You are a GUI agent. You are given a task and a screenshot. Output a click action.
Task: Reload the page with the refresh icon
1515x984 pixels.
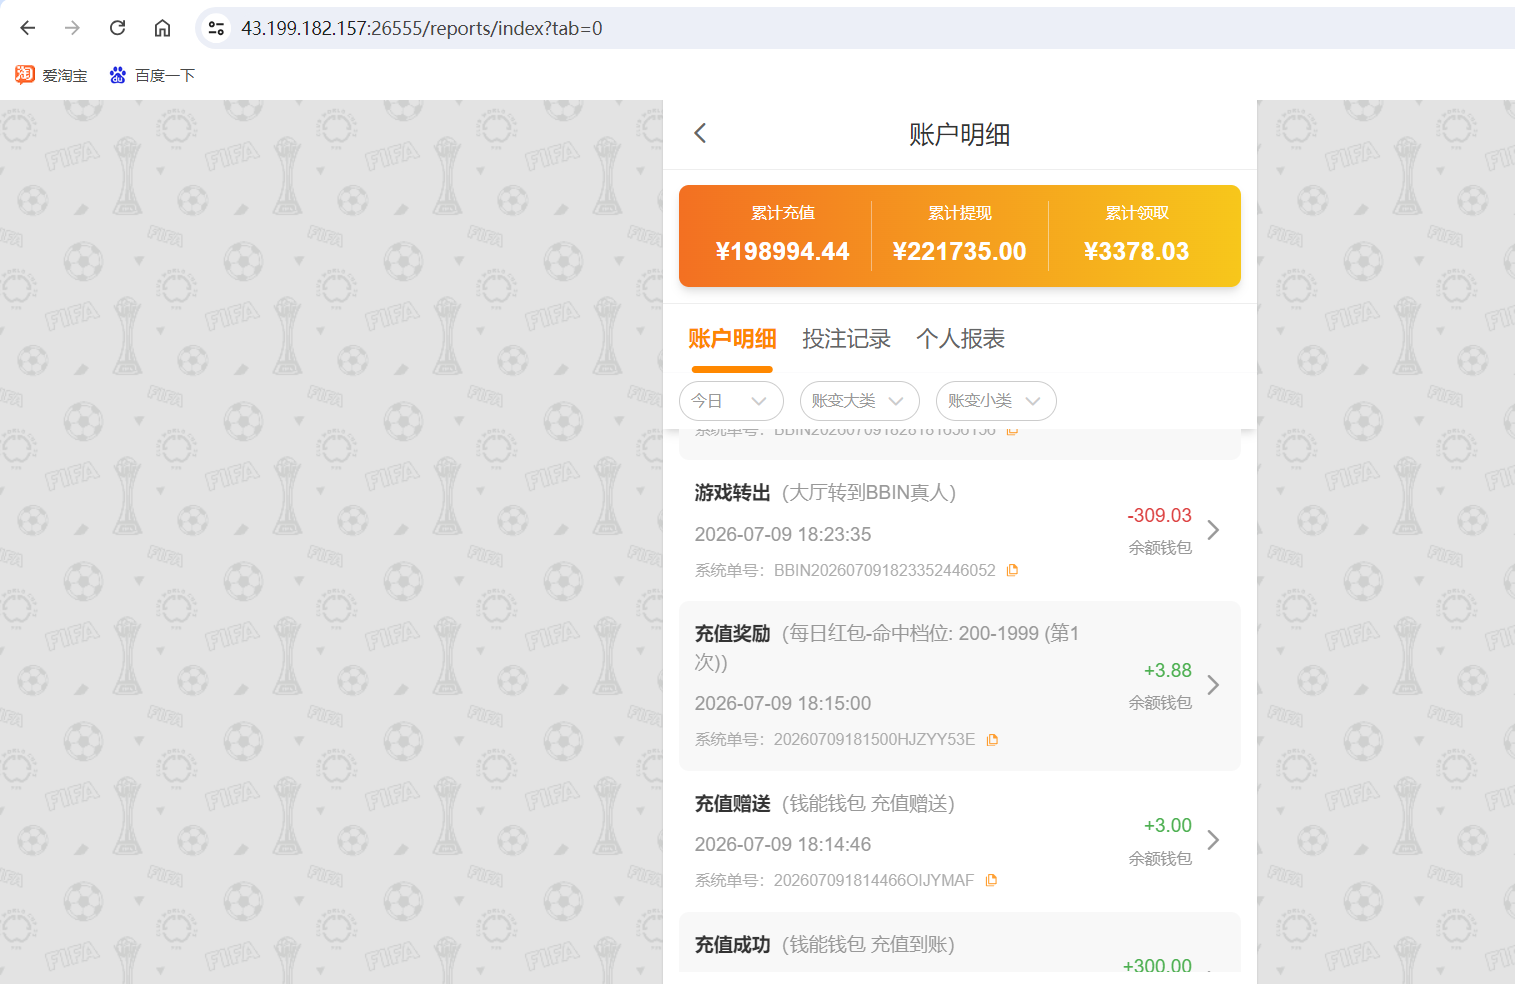[x=117, y=28]
